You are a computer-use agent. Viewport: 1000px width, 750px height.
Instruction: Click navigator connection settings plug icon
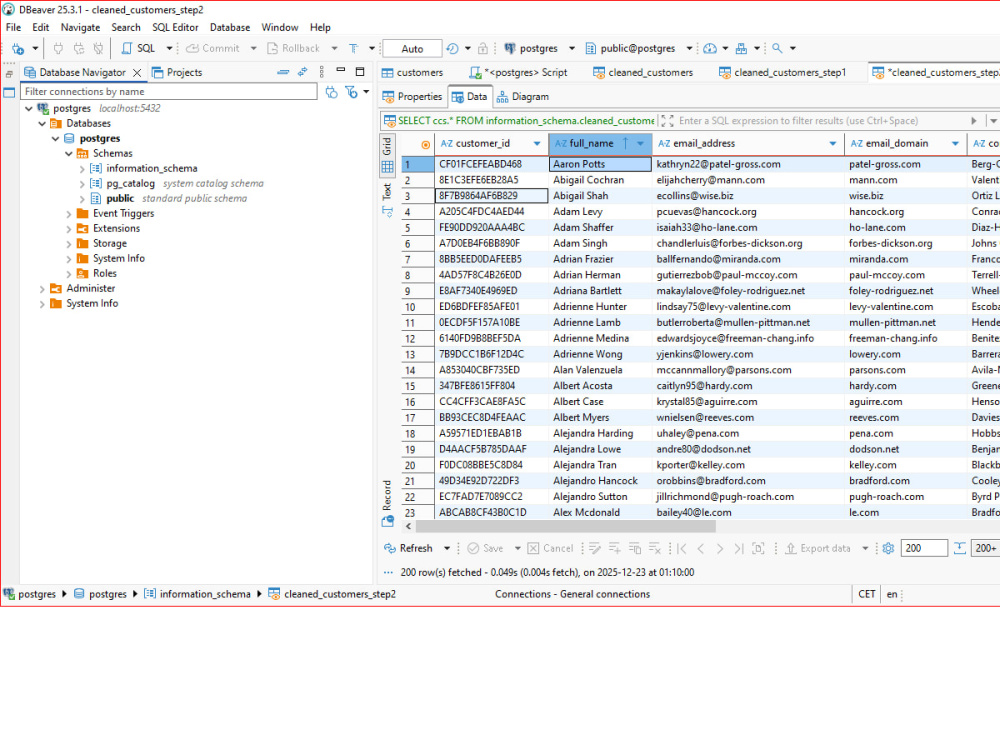pyautogui.click(x=331, y=92)
